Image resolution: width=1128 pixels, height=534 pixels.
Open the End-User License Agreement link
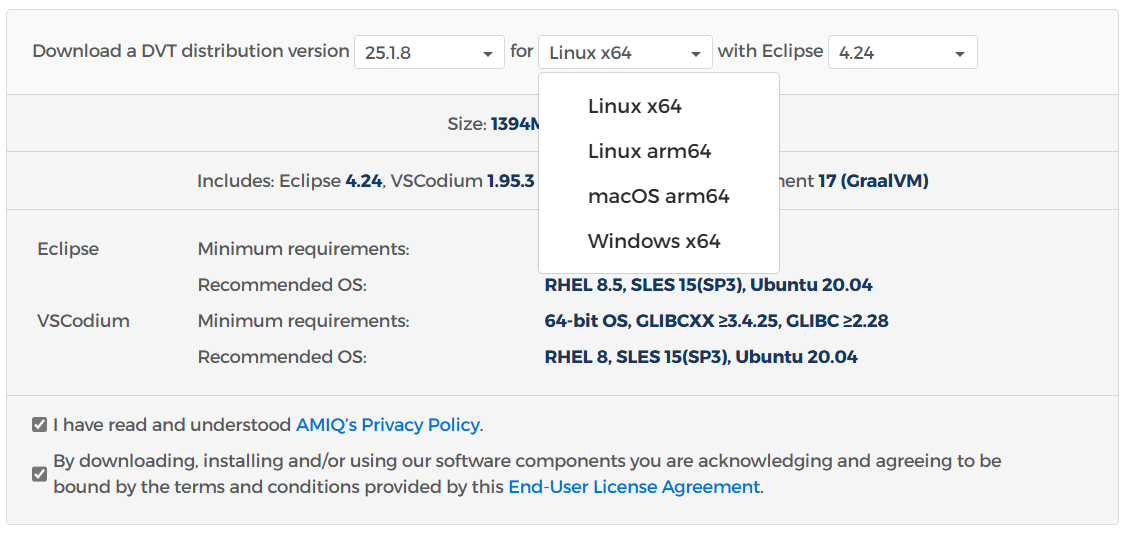coord(634,487)
